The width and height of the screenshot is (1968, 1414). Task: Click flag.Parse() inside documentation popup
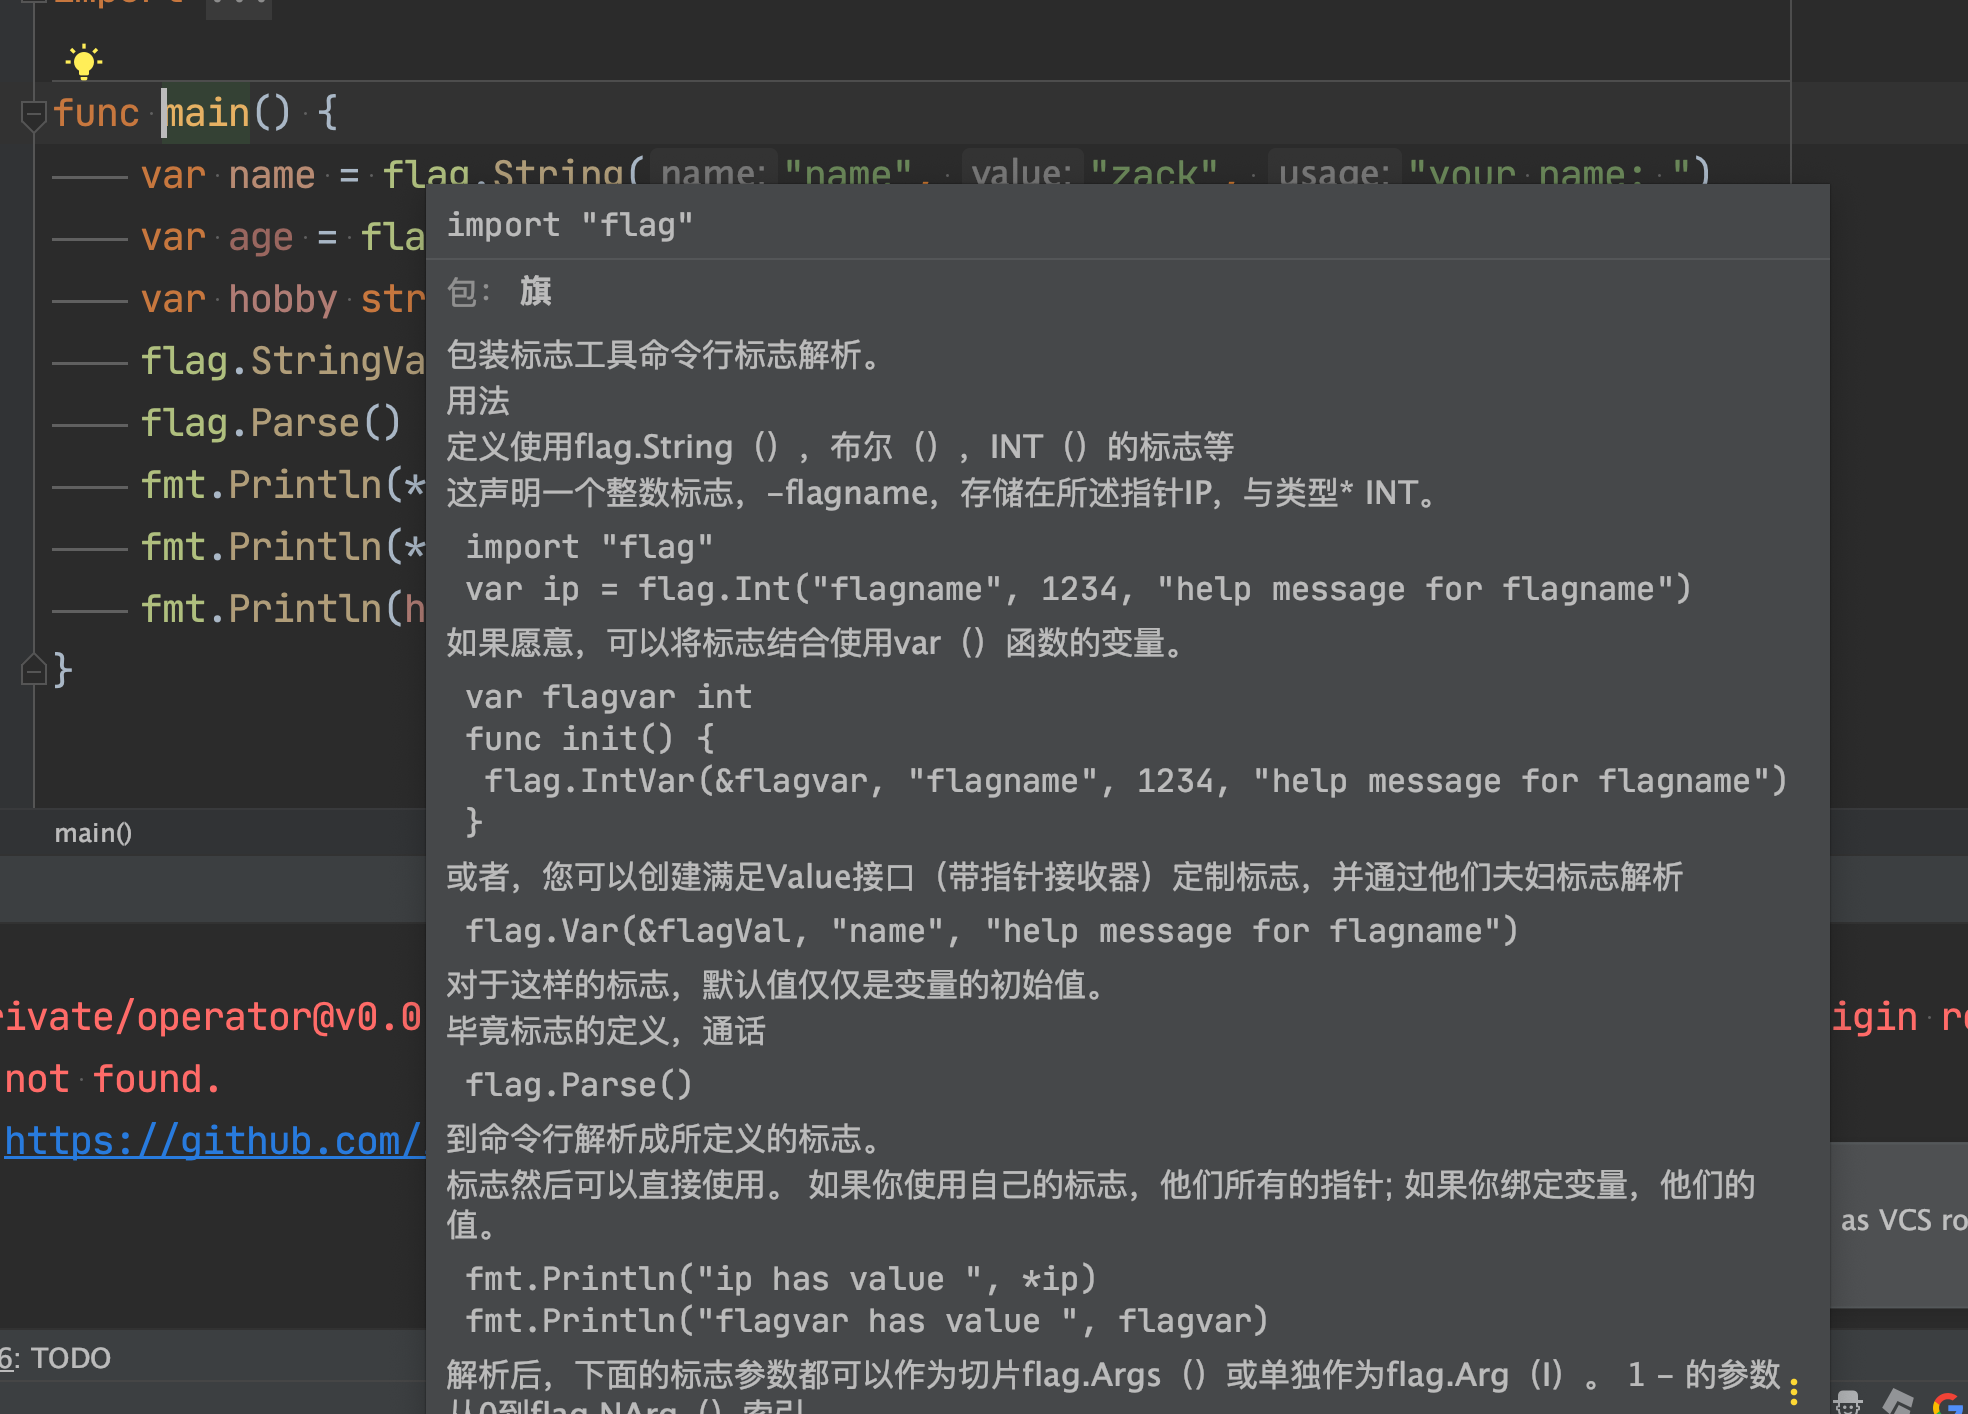[x=579, y=1085]
